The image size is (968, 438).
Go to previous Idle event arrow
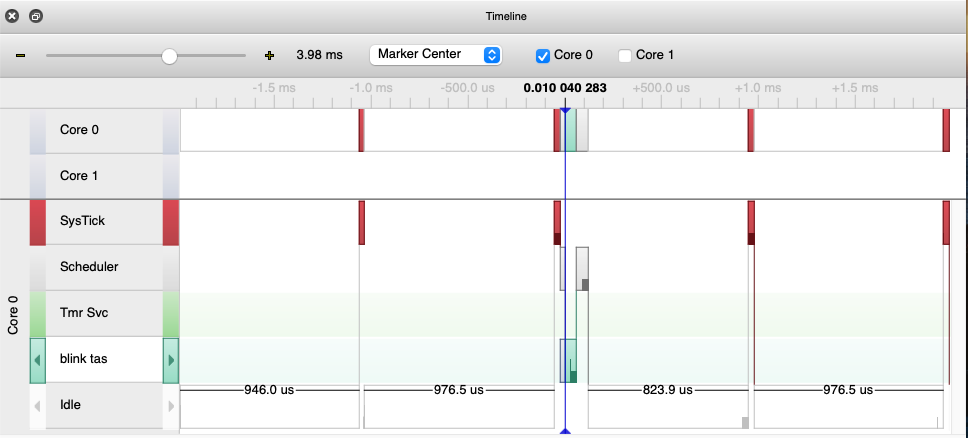(x=38, y=406)
